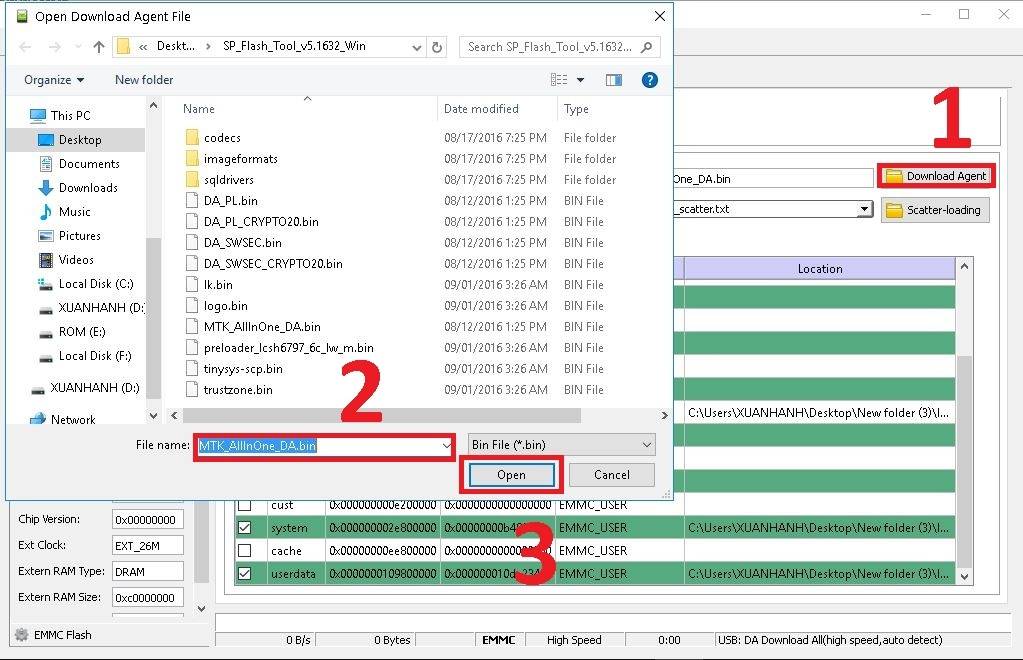Toggle the preview pane icon
1023x660 pixels.
tap(614, 80)
